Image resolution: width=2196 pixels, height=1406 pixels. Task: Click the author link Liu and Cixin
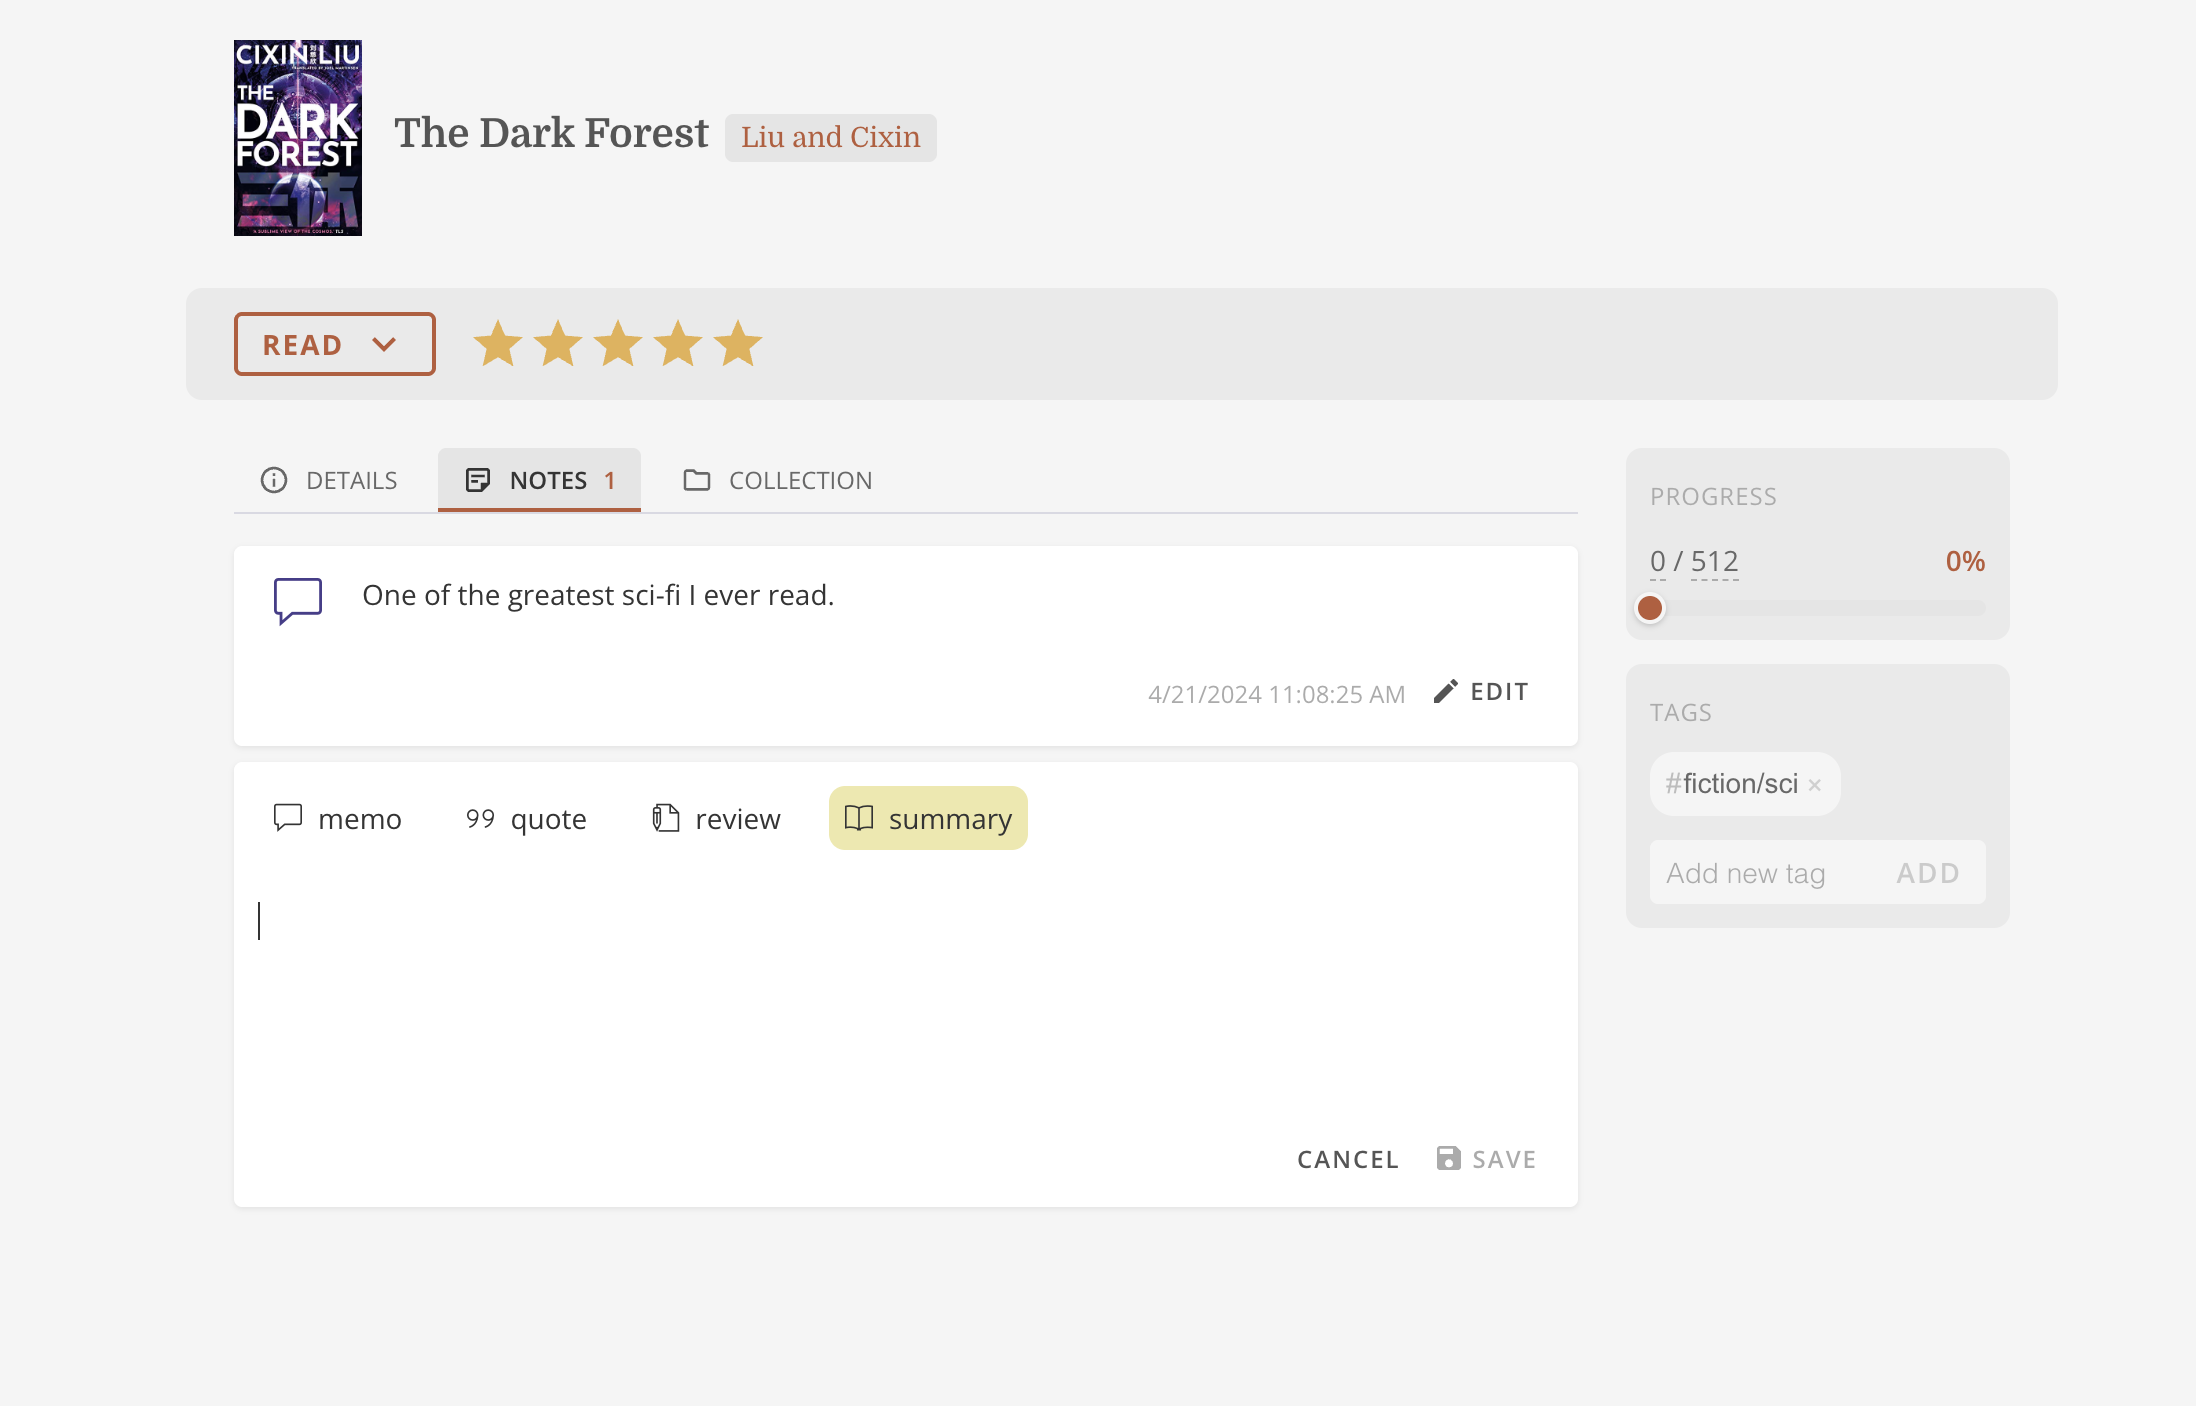[x=830, y=137]
